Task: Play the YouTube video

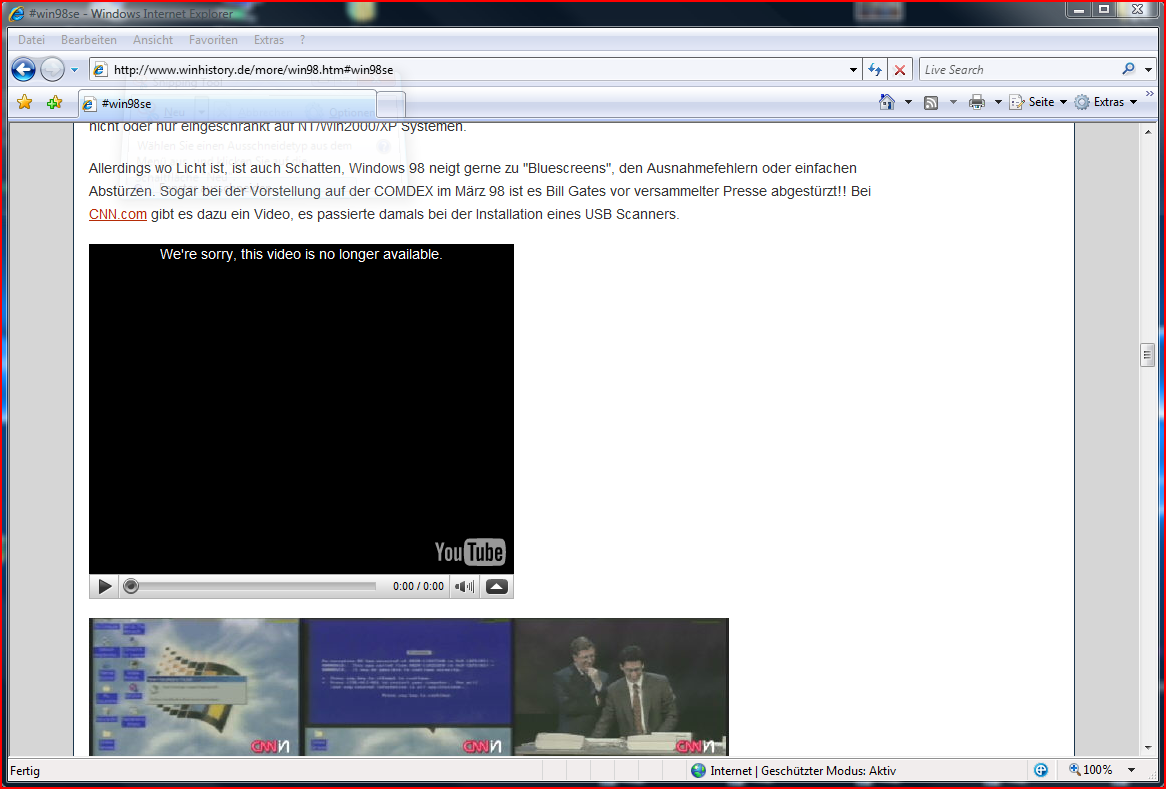Action: tap(105, 586)
